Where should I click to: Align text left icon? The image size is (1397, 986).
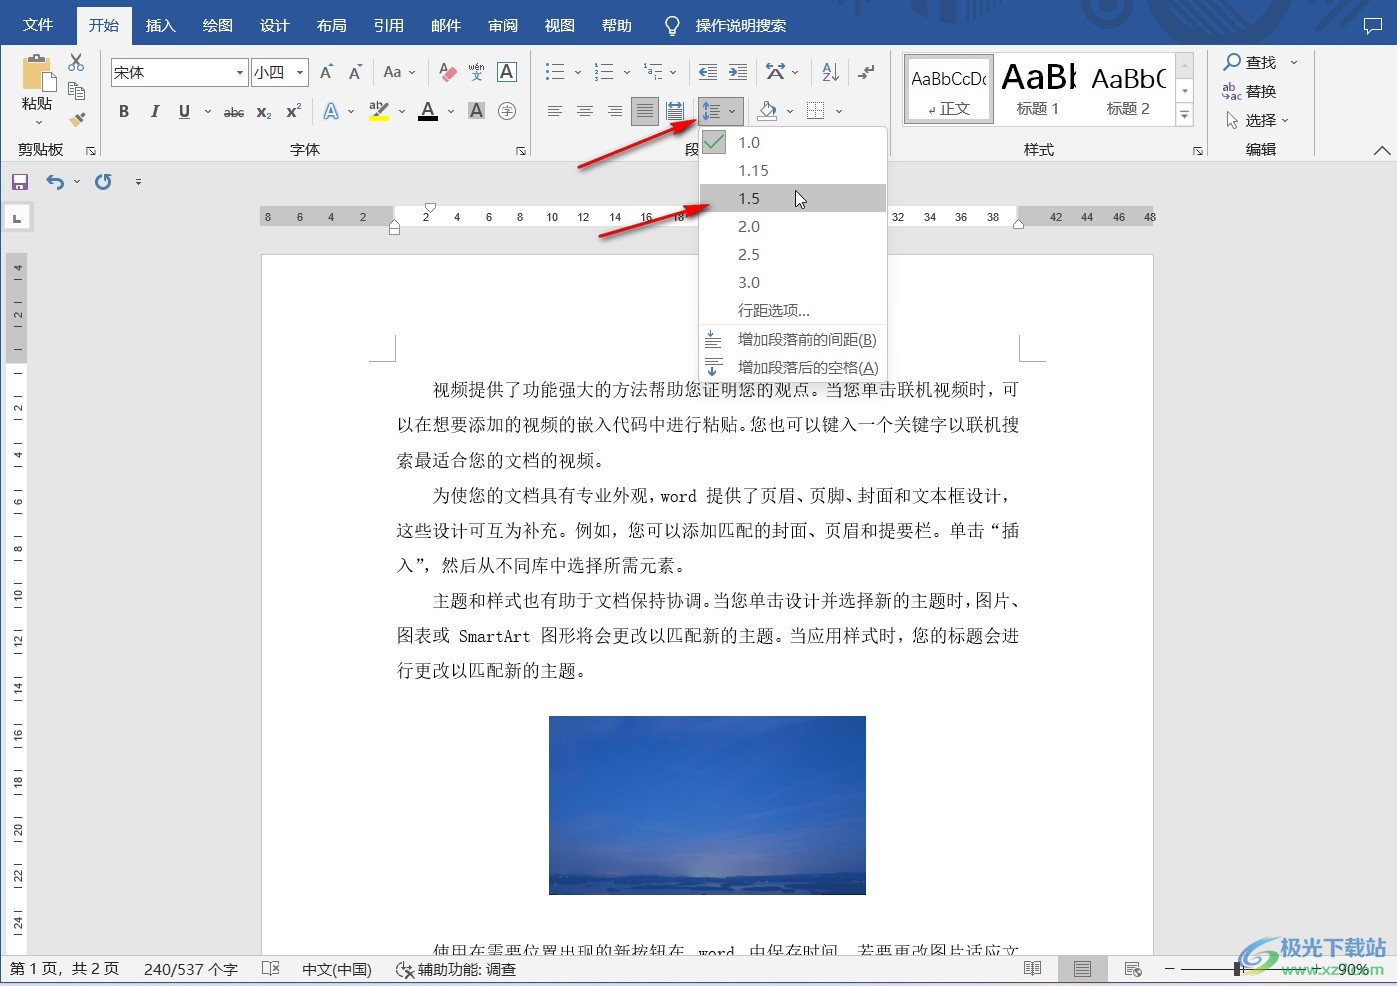555,111
